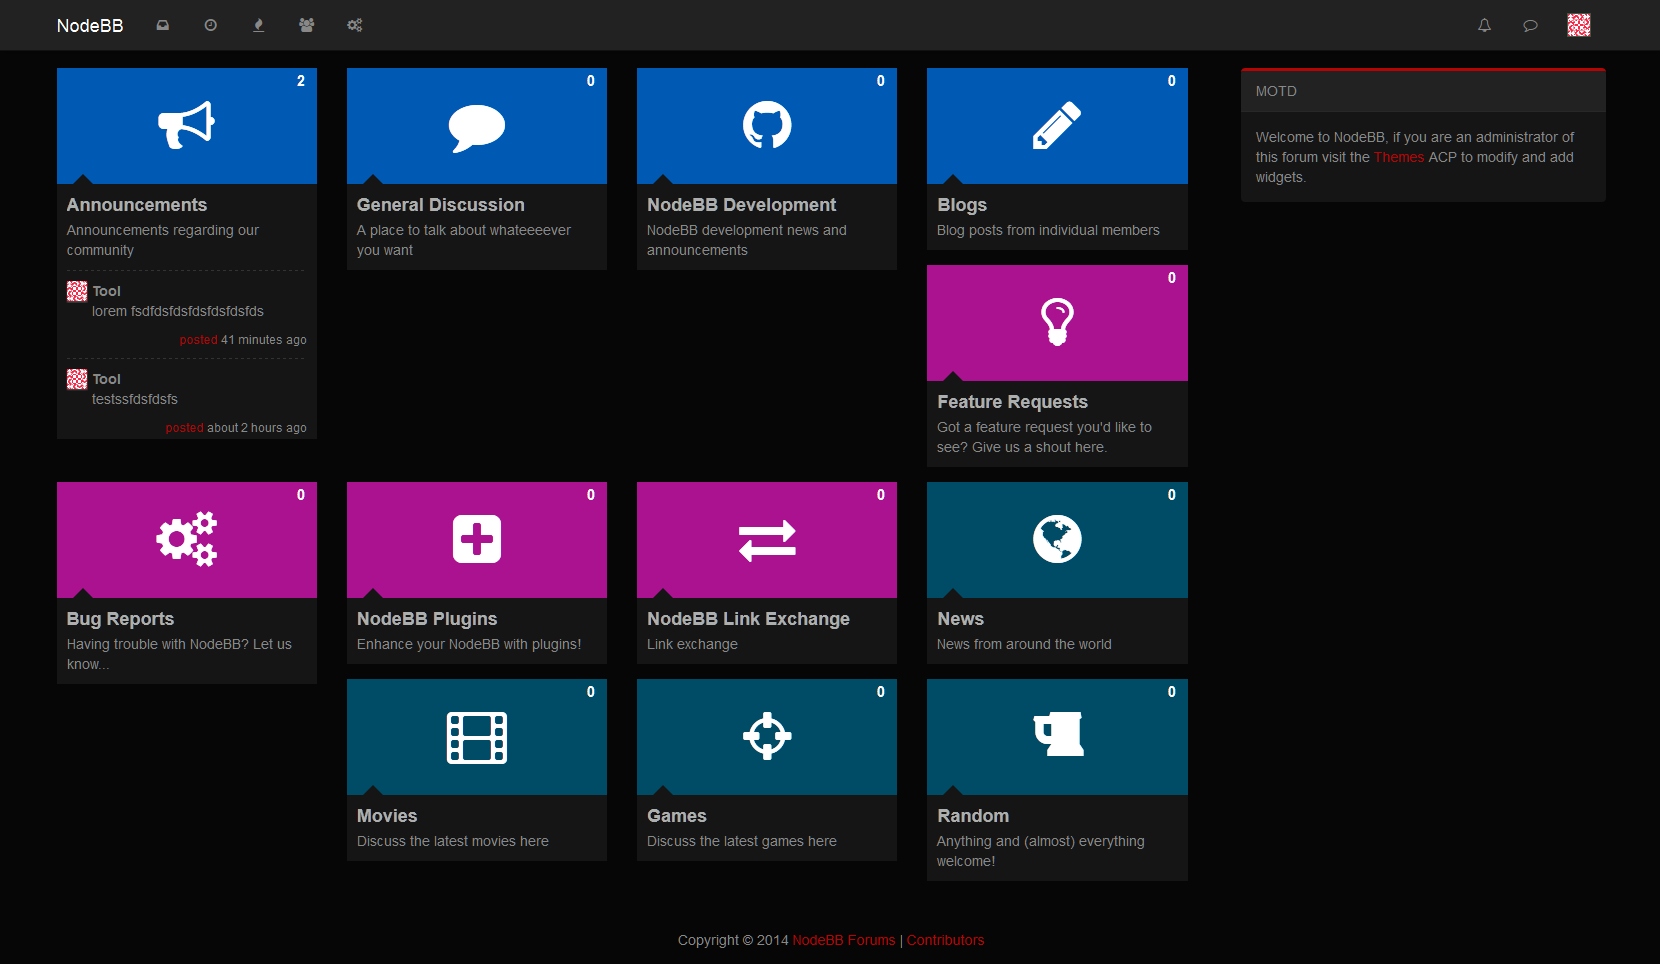Open the Games category title
The width and height of the screenshot is (1660, 964).
click(677, 816)
